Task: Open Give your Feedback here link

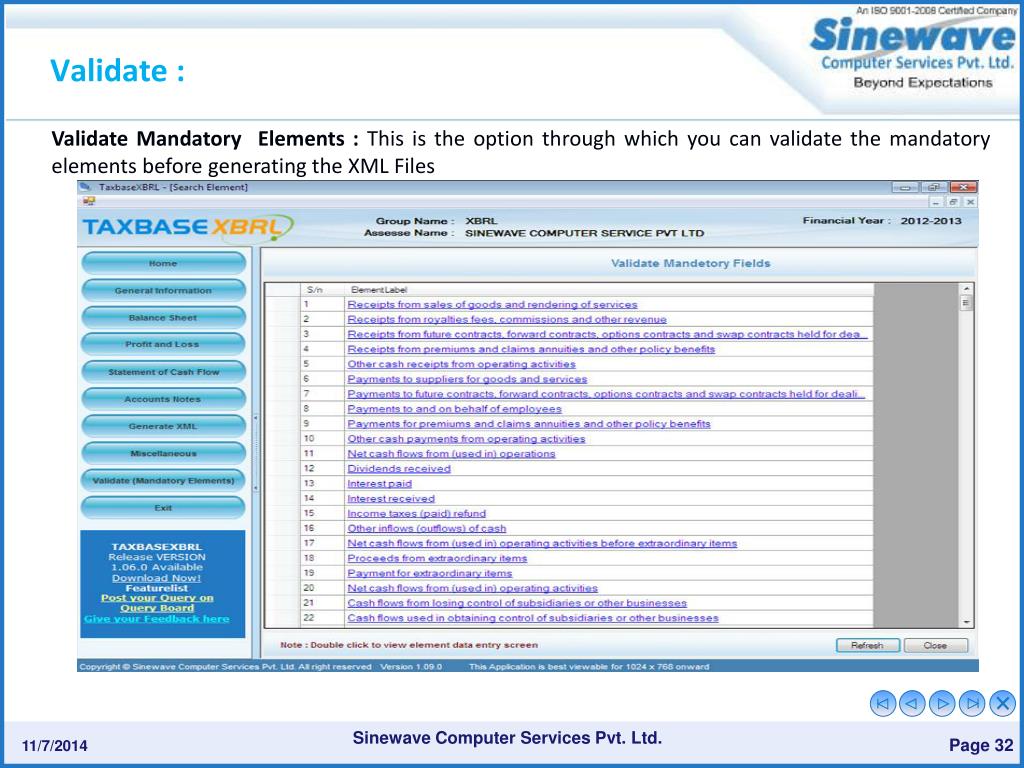Action: coord(157,618)
